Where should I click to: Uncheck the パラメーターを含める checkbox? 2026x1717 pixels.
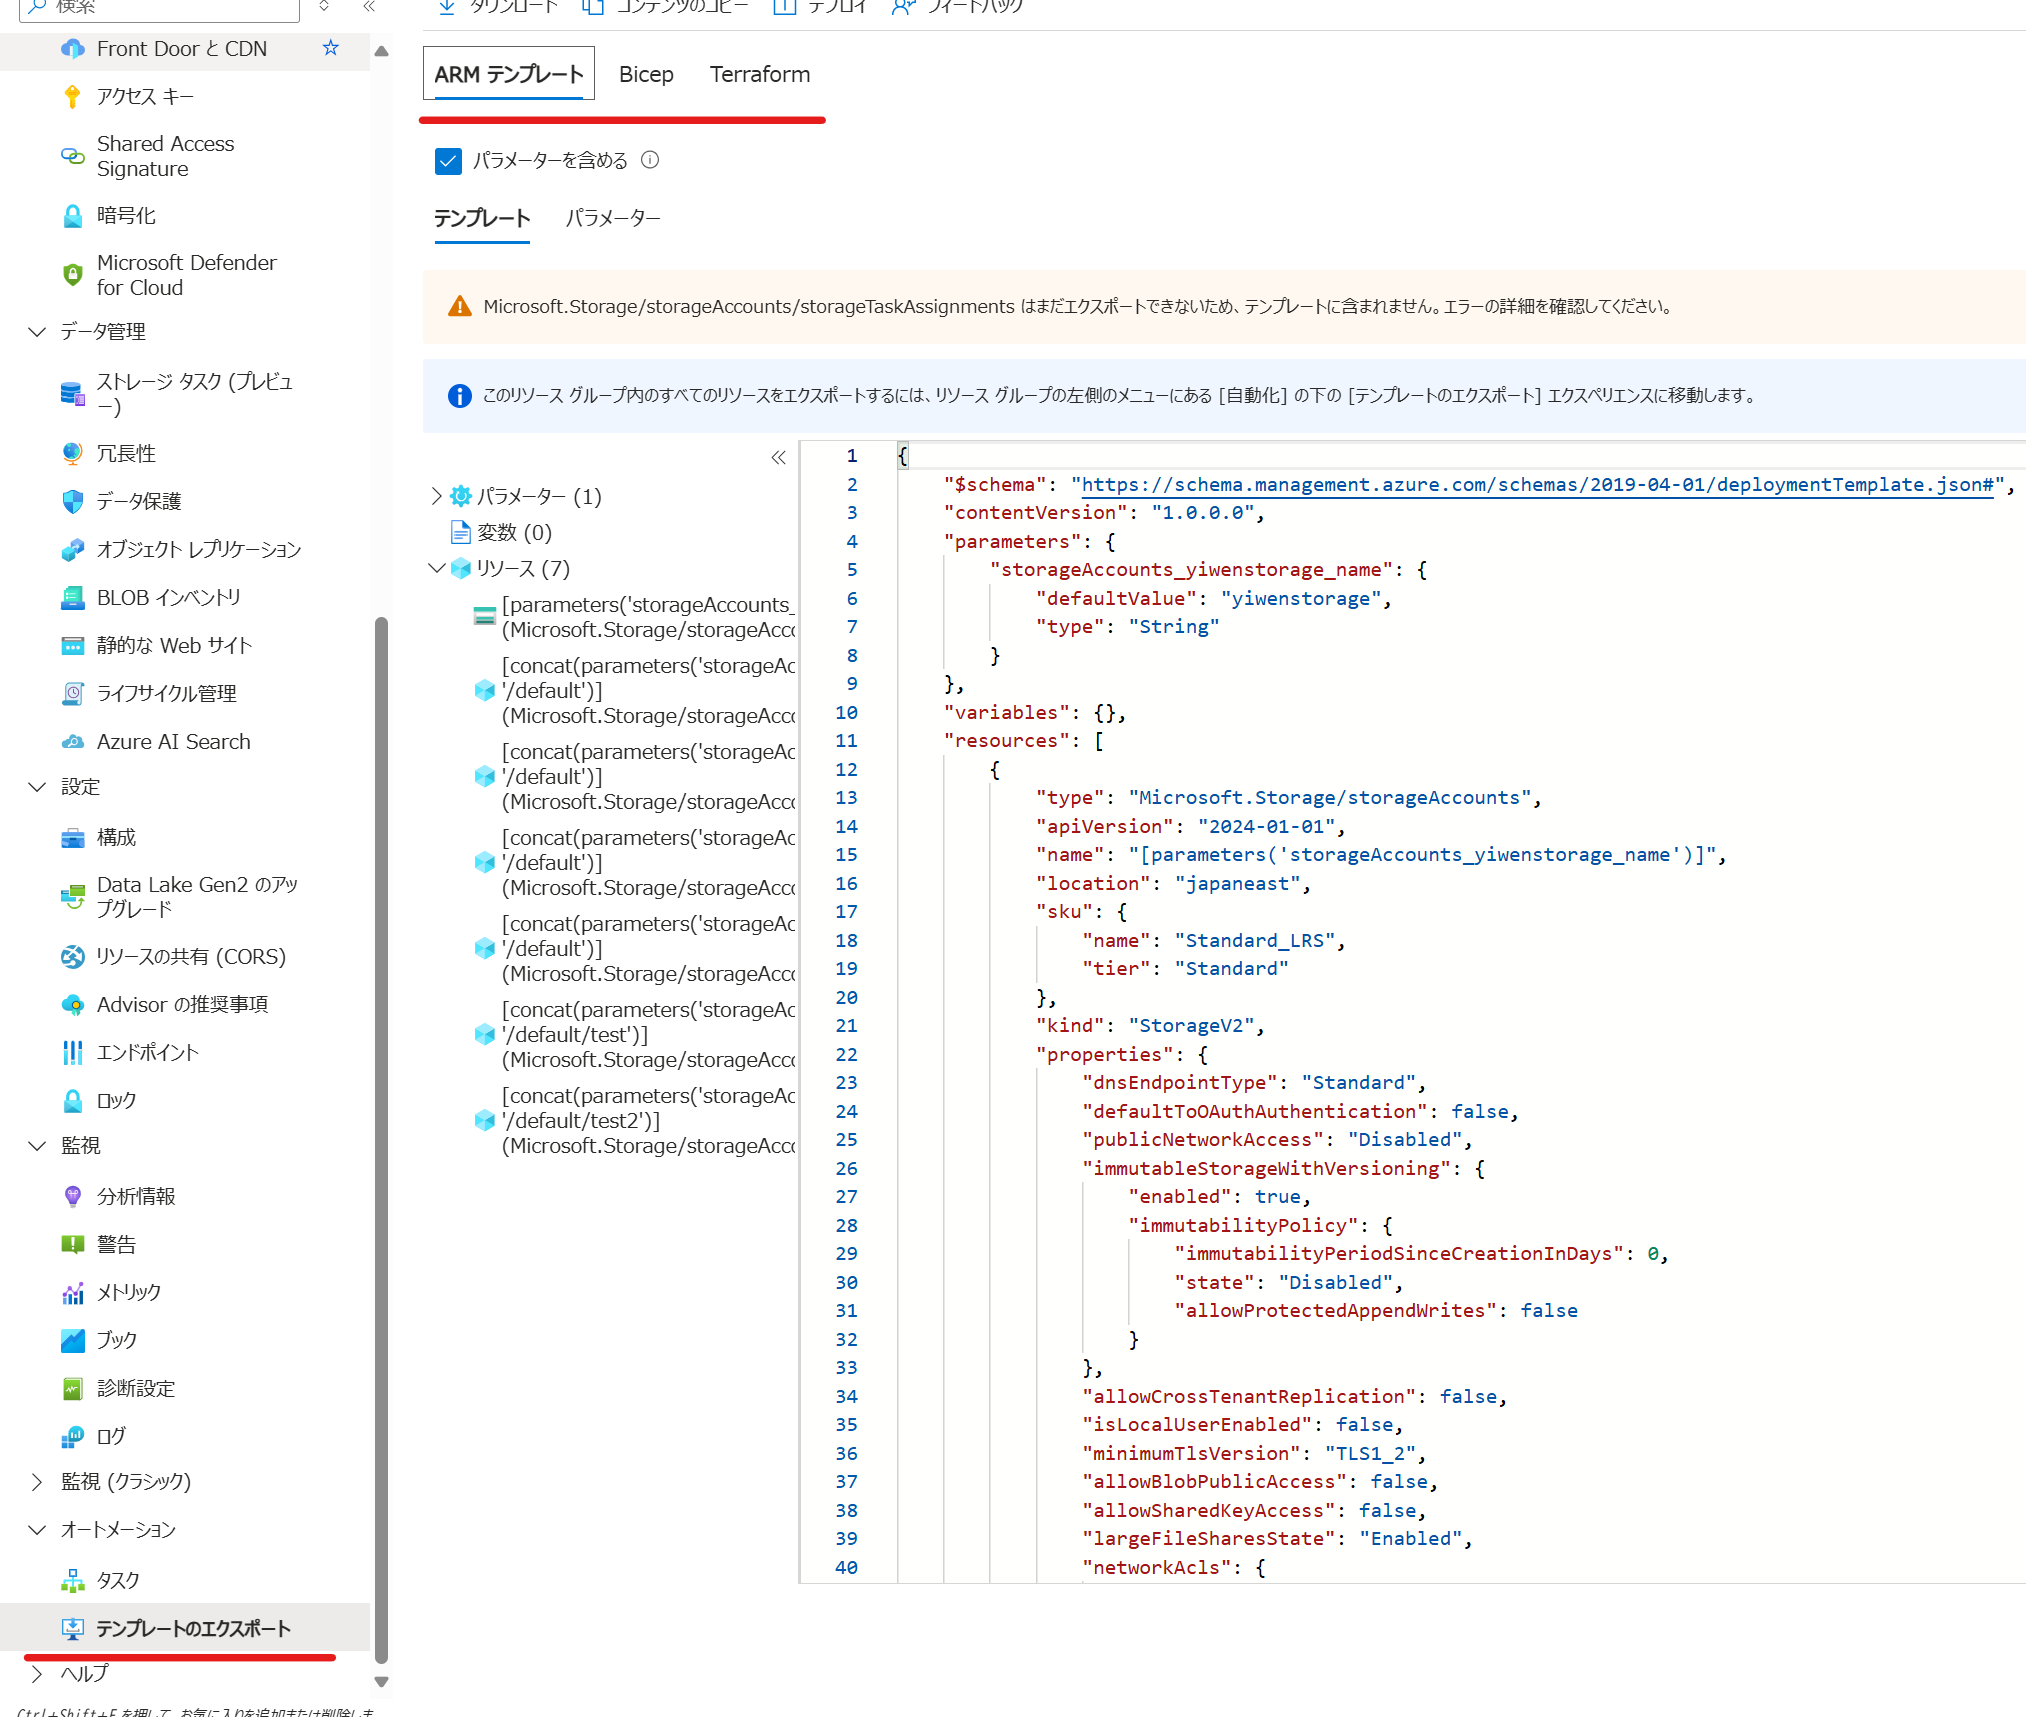[448, 161]
